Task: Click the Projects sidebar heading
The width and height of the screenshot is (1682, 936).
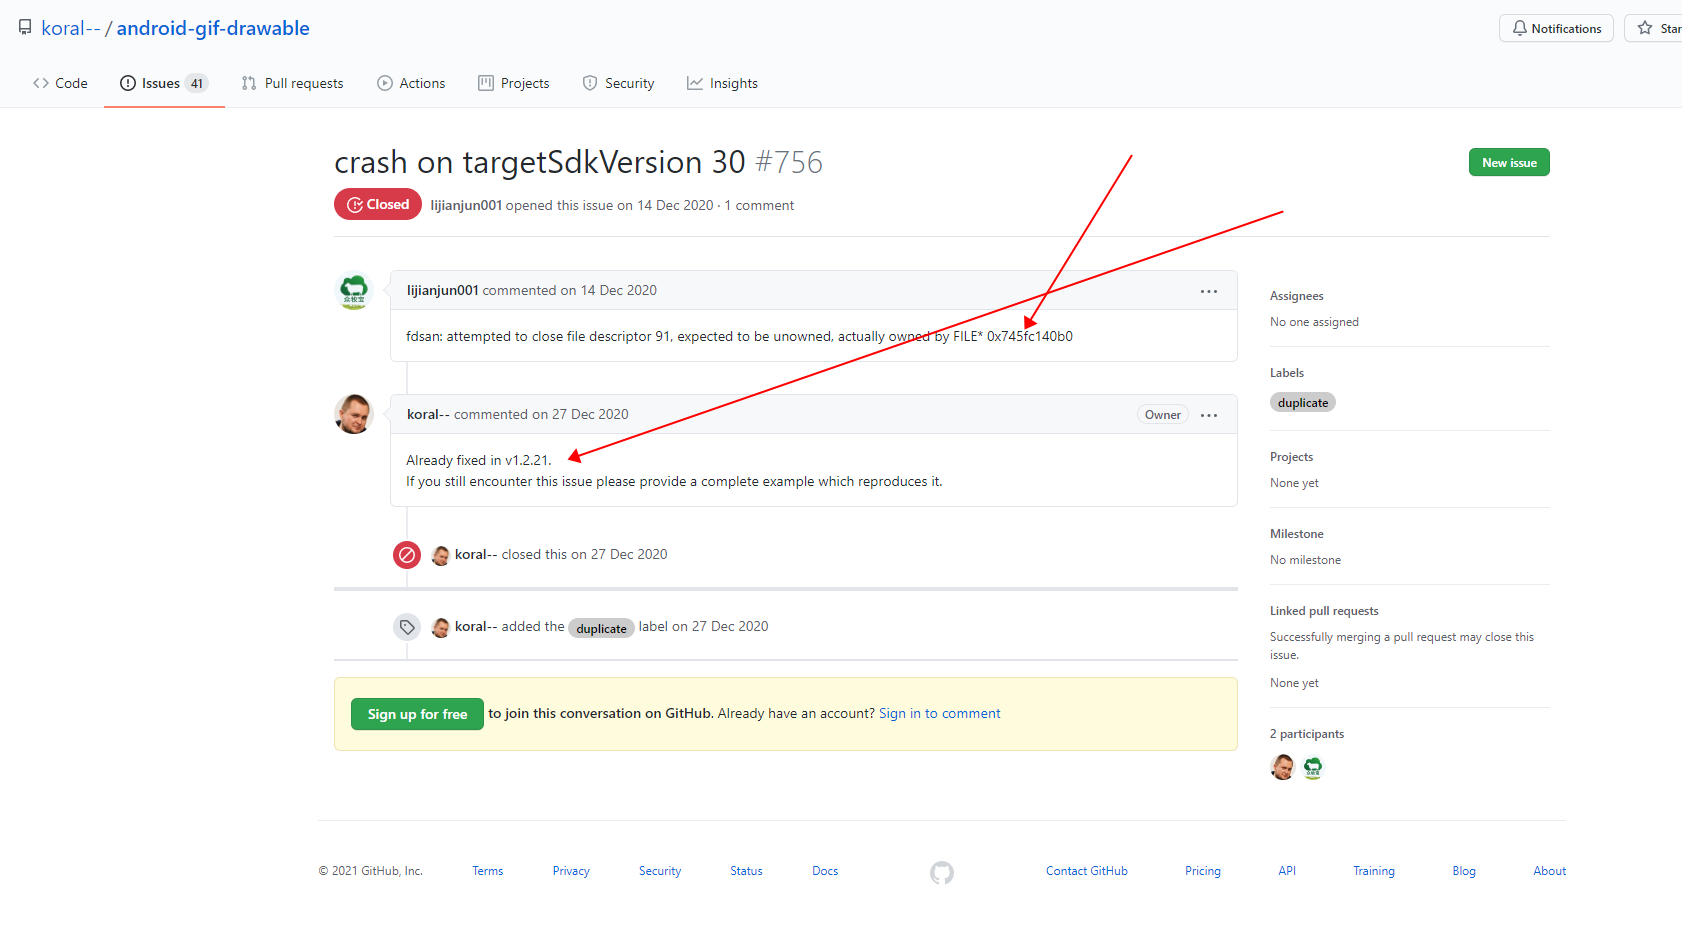Action: click(x=1291, y=457)
